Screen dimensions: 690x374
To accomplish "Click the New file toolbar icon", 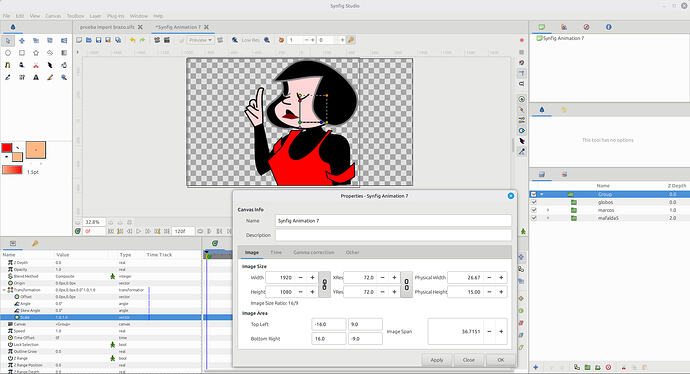I will pyautogui.click(x=79, y=40).
